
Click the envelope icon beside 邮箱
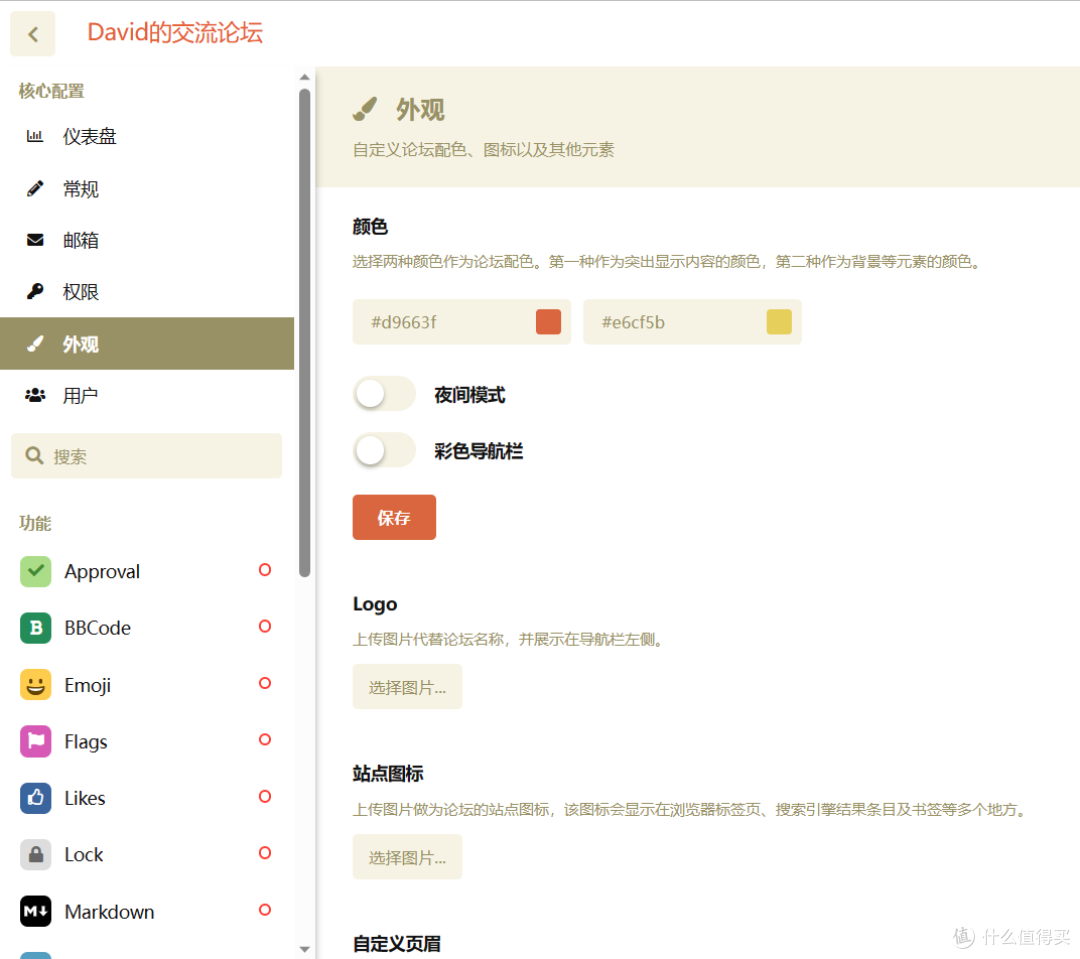(x=35, y=240)
